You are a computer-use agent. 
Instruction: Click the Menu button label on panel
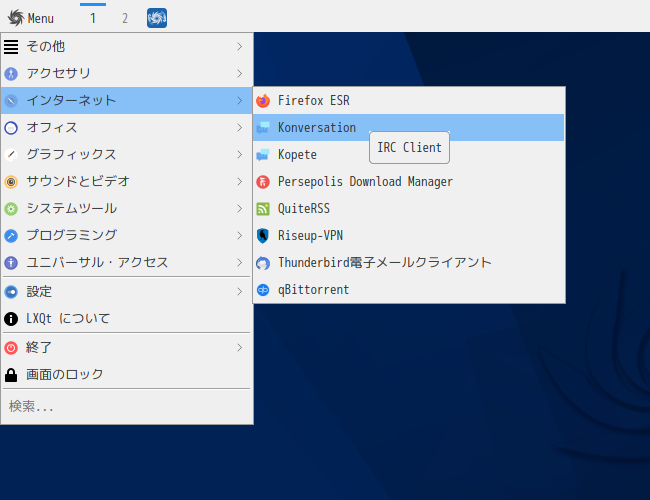coord(41,18)
